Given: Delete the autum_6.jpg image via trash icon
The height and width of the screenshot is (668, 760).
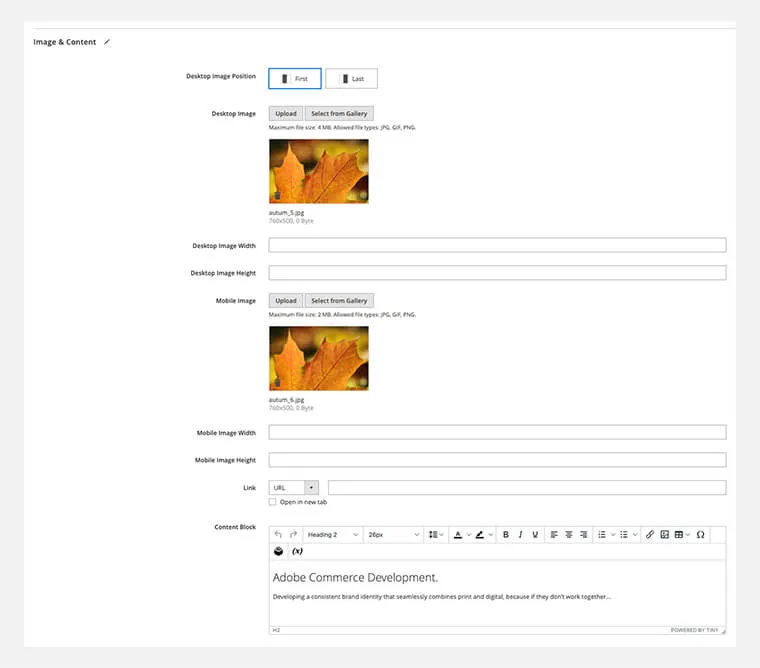Looking at the screenshot, I should 277,383.
